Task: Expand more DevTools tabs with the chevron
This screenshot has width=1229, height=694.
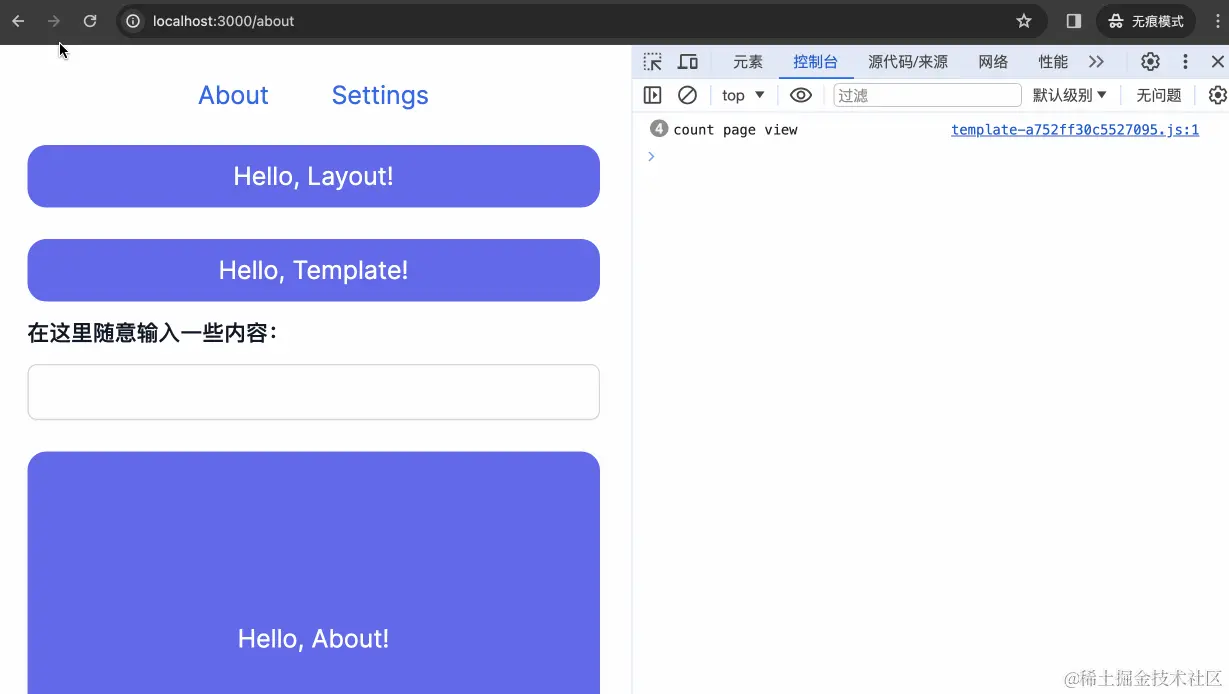Action: click(1097, 62)
